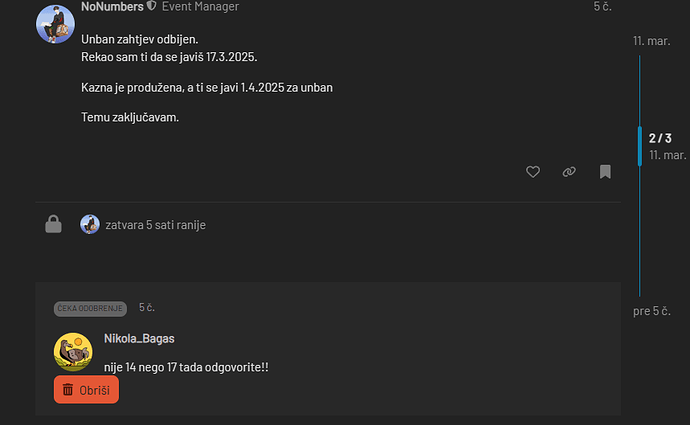Open the NoNumbers username link

112,7
